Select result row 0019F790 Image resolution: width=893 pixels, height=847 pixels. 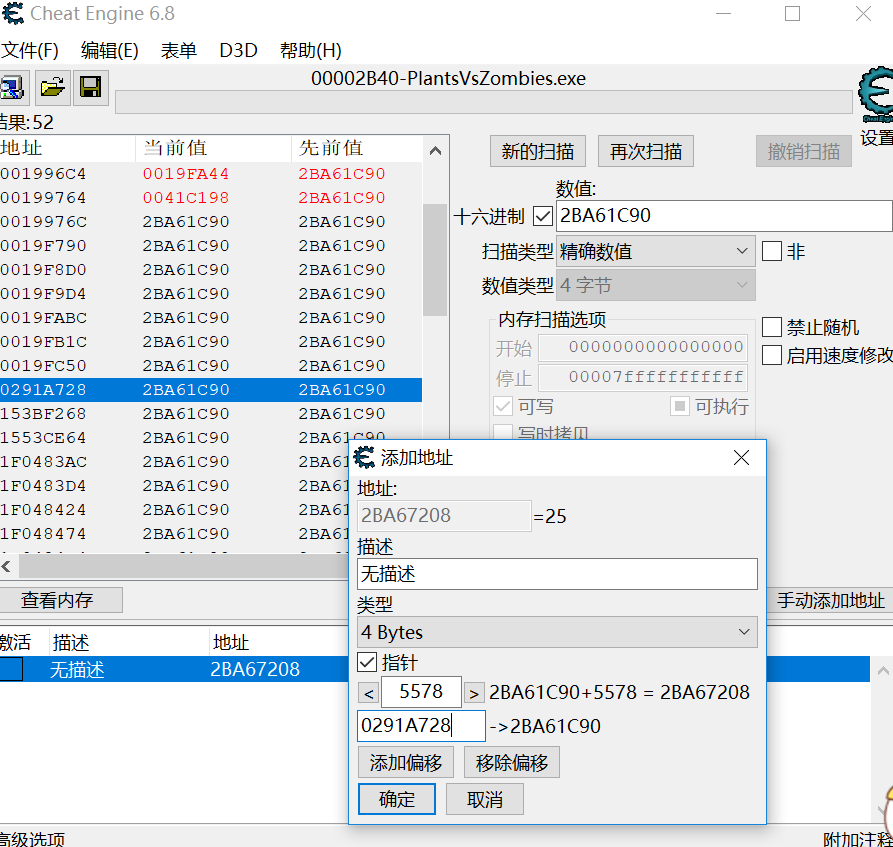point(211,245)
